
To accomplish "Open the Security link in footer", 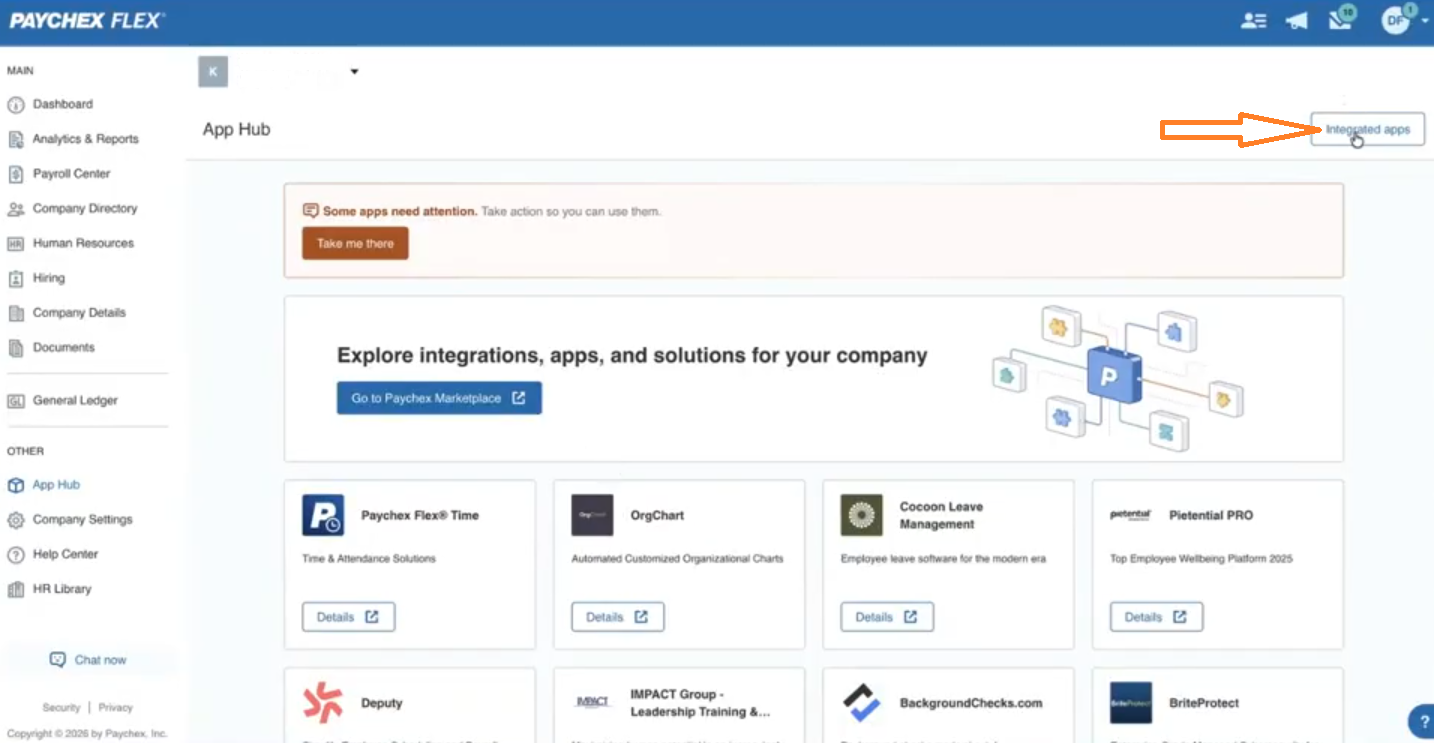I will click(x=61, y=708).
